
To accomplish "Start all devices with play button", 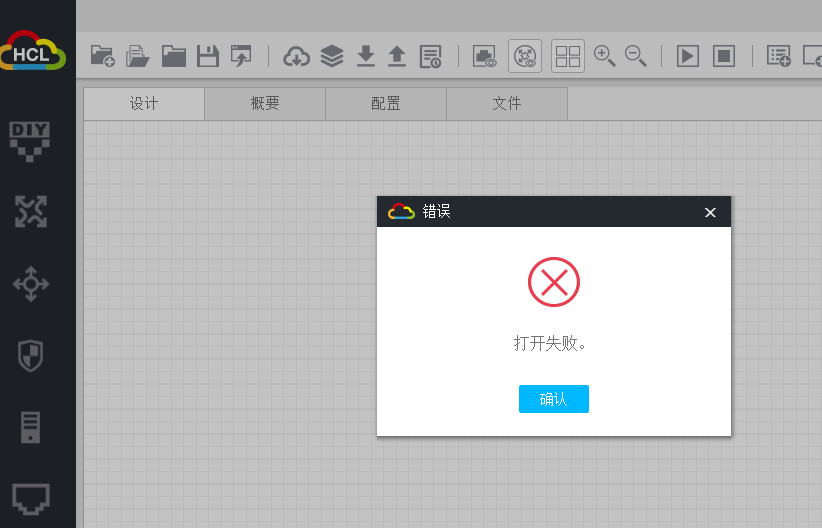I will [688, 56].
